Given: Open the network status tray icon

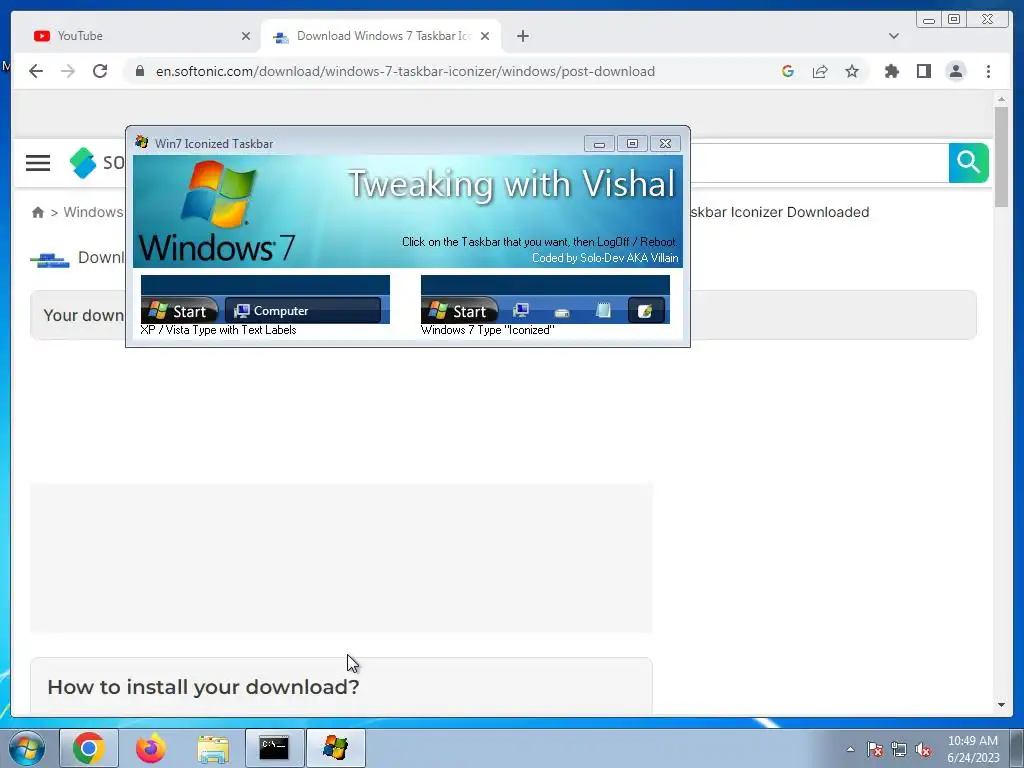Looking at the screenshot, I should (x=899, y=749).
